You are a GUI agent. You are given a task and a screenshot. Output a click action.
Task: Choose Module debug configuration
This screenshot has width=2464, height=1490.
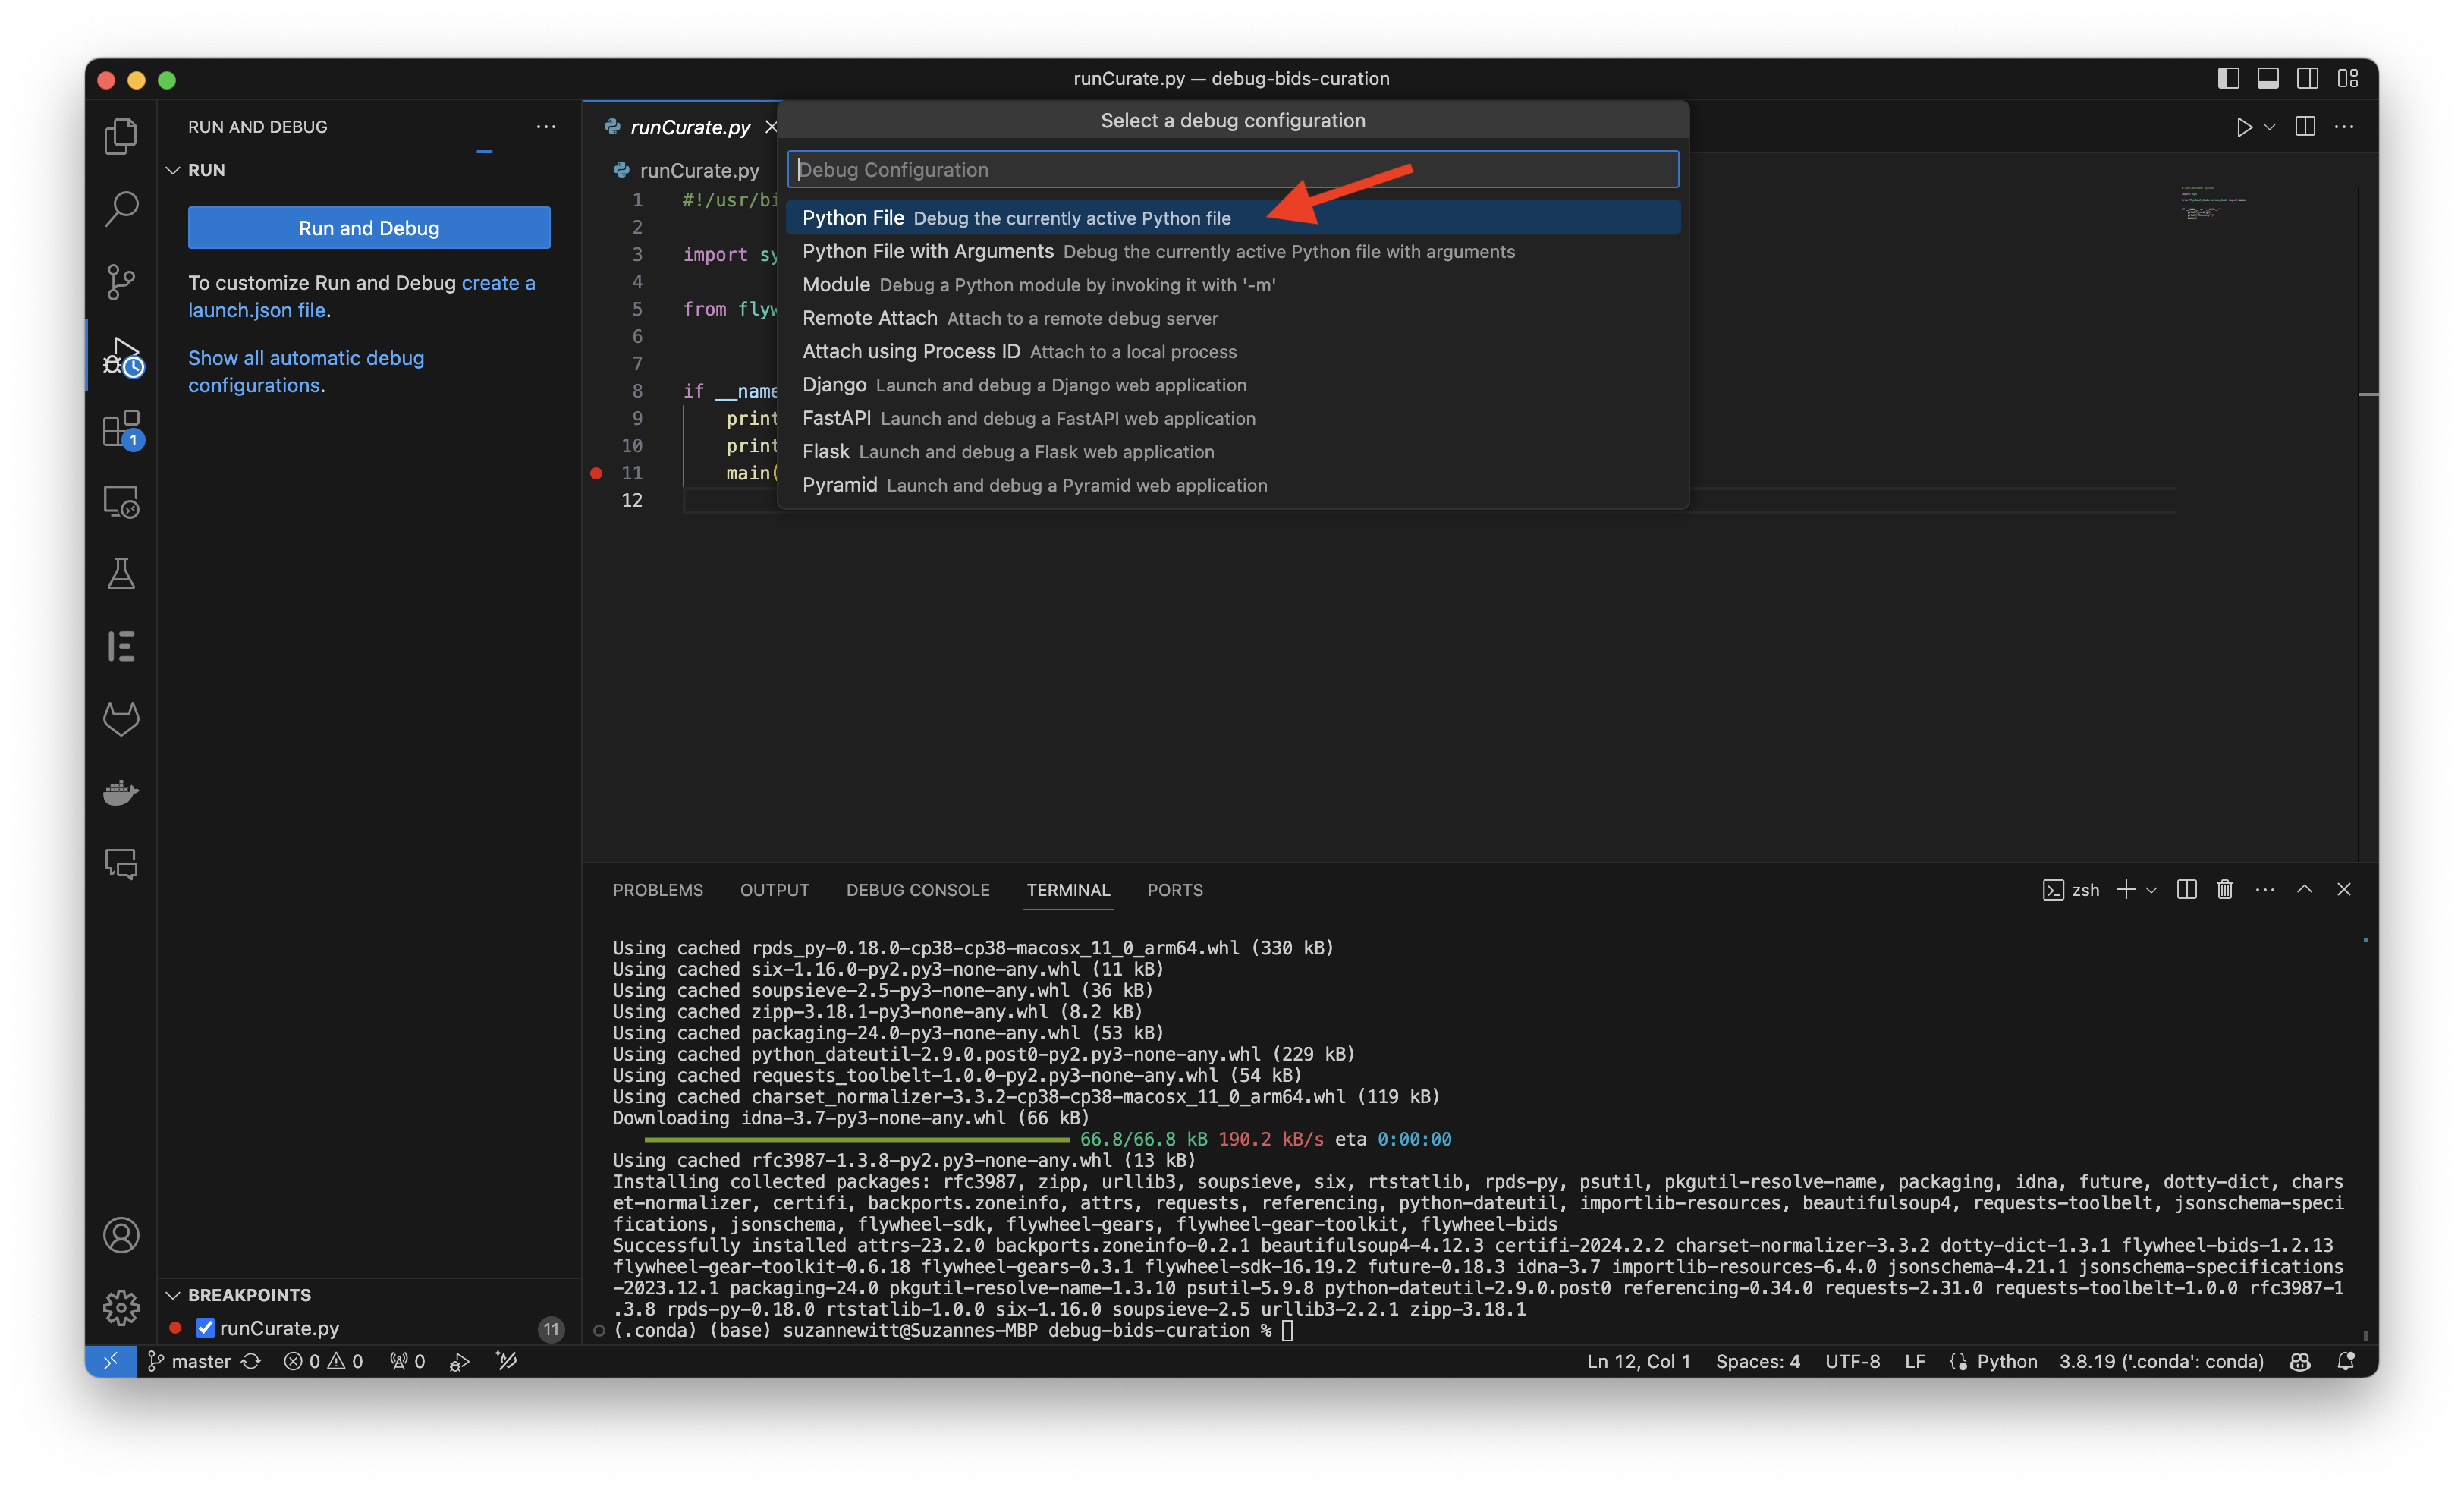(1232, 284)
